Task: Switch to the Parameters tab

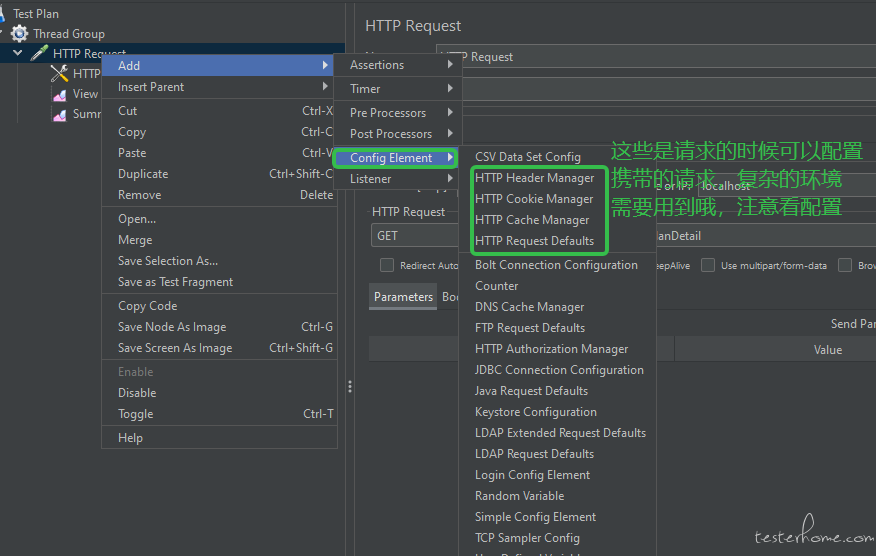Action: coord(403,297)
